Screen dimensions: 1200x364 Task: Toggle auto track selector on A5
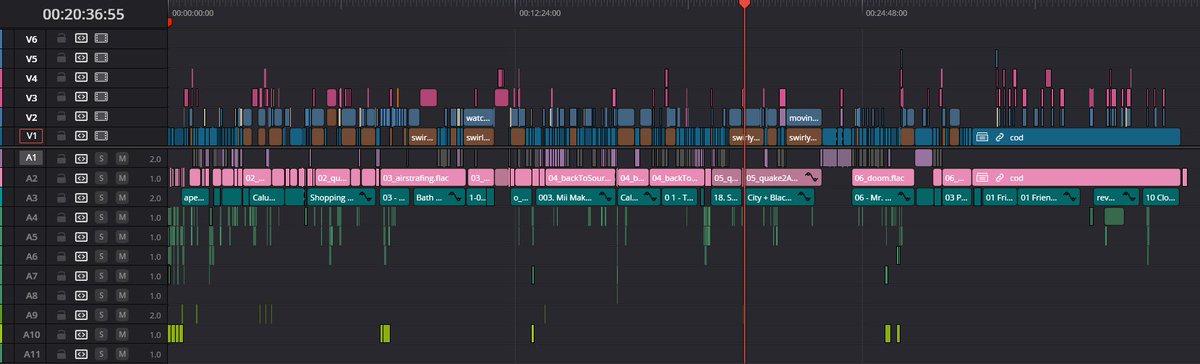tap(81, 237)
